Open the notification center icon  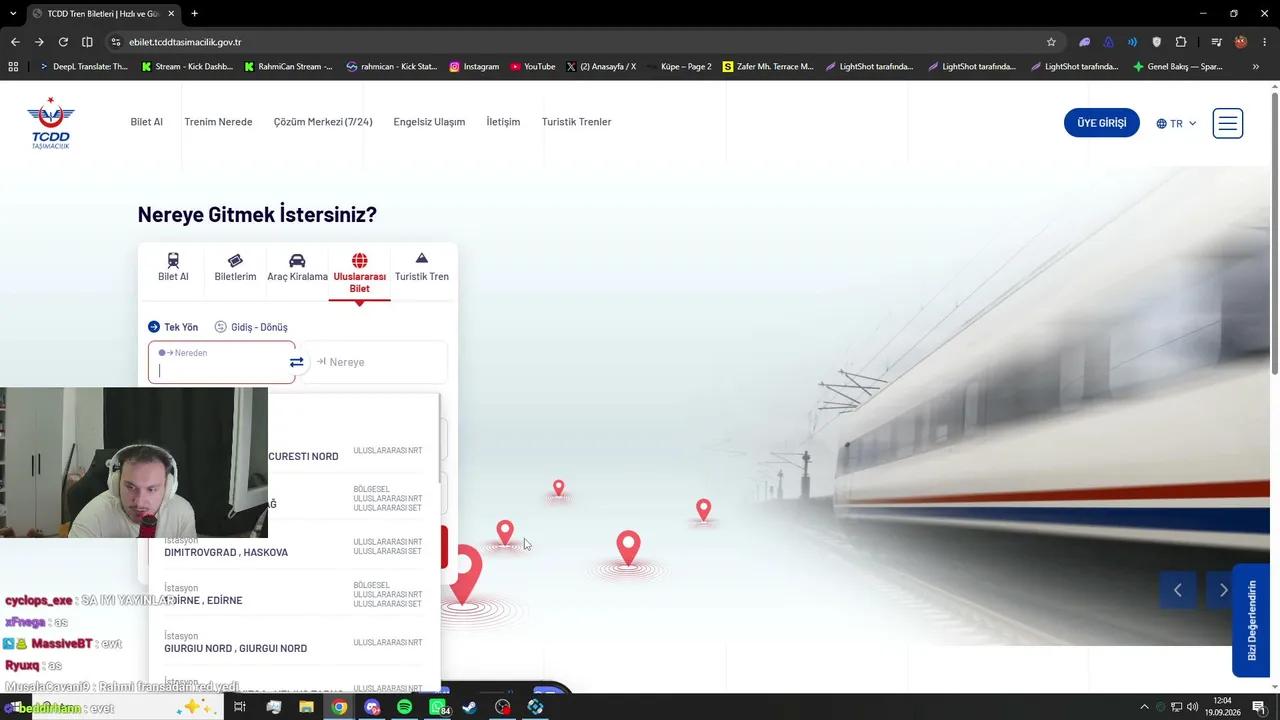pos(1259,707)
